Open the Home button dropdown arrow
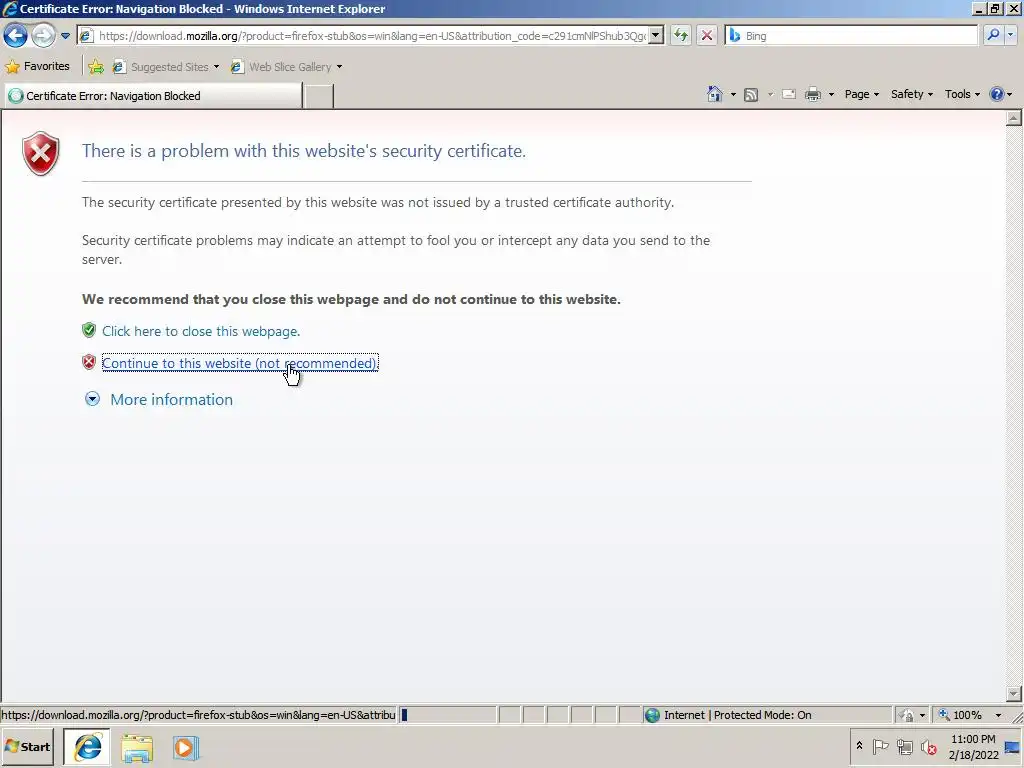 pyautogui.click(x=733, y=95)
